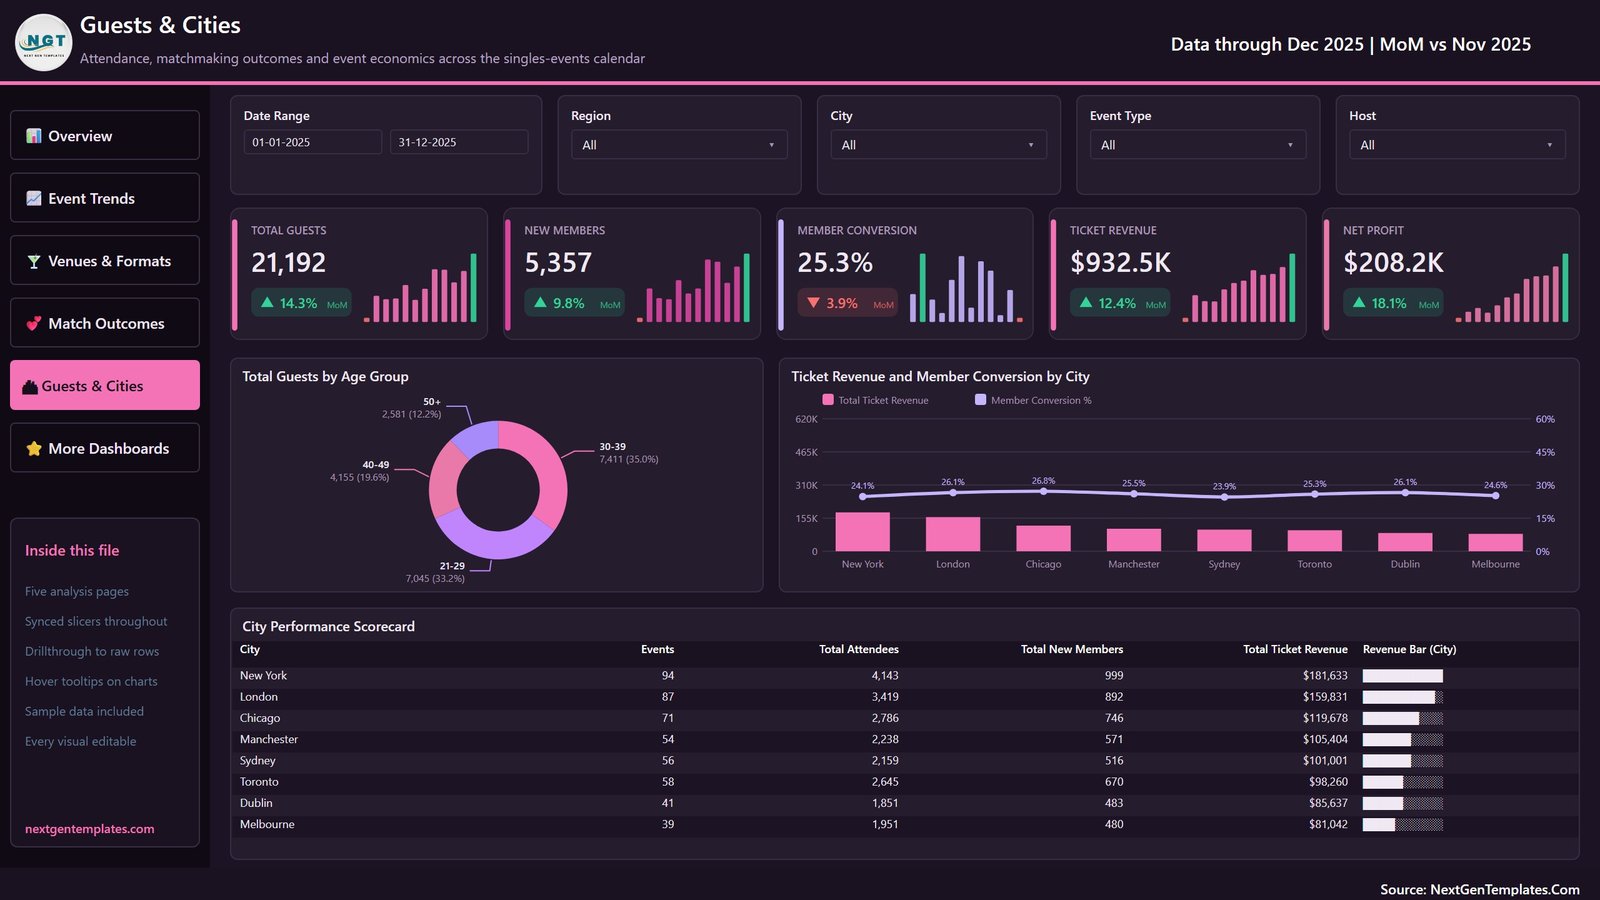Click the Event Trends line chart icon
This screenshot has height=900, width=1600.
click(34, 198)
